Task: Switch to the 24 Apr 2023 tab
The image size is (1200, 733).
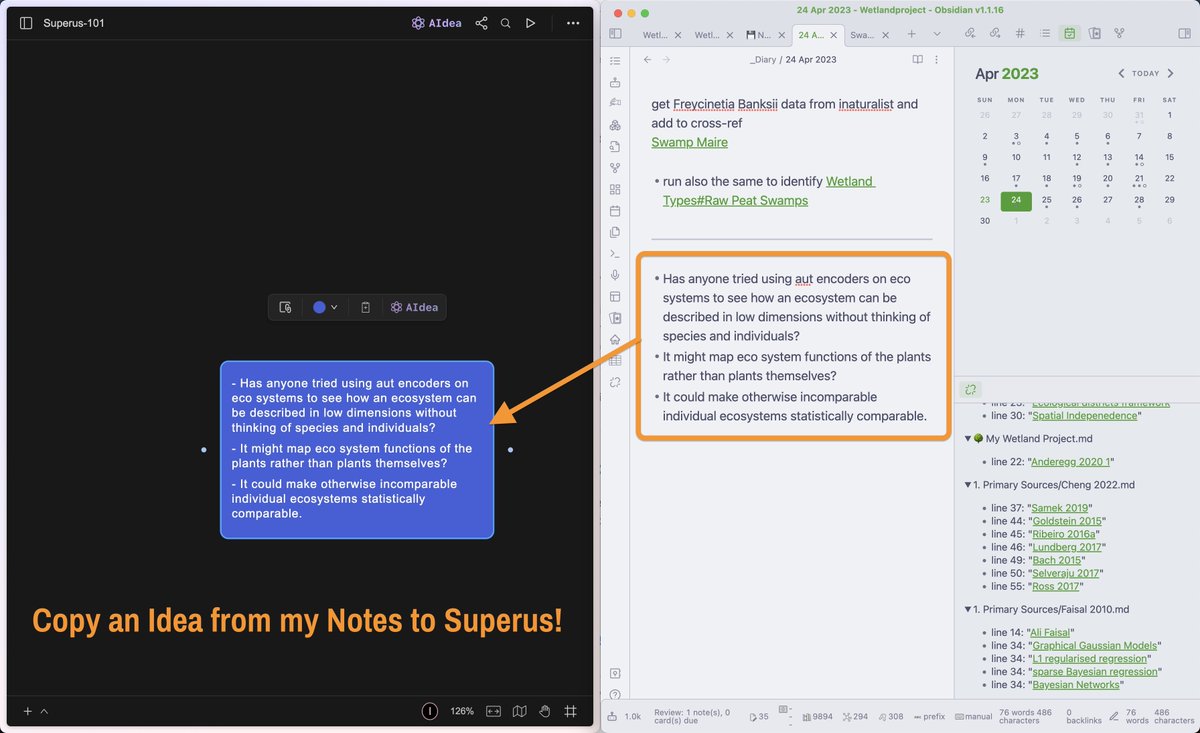Action: pyautogui.click(x=812, y=33)
